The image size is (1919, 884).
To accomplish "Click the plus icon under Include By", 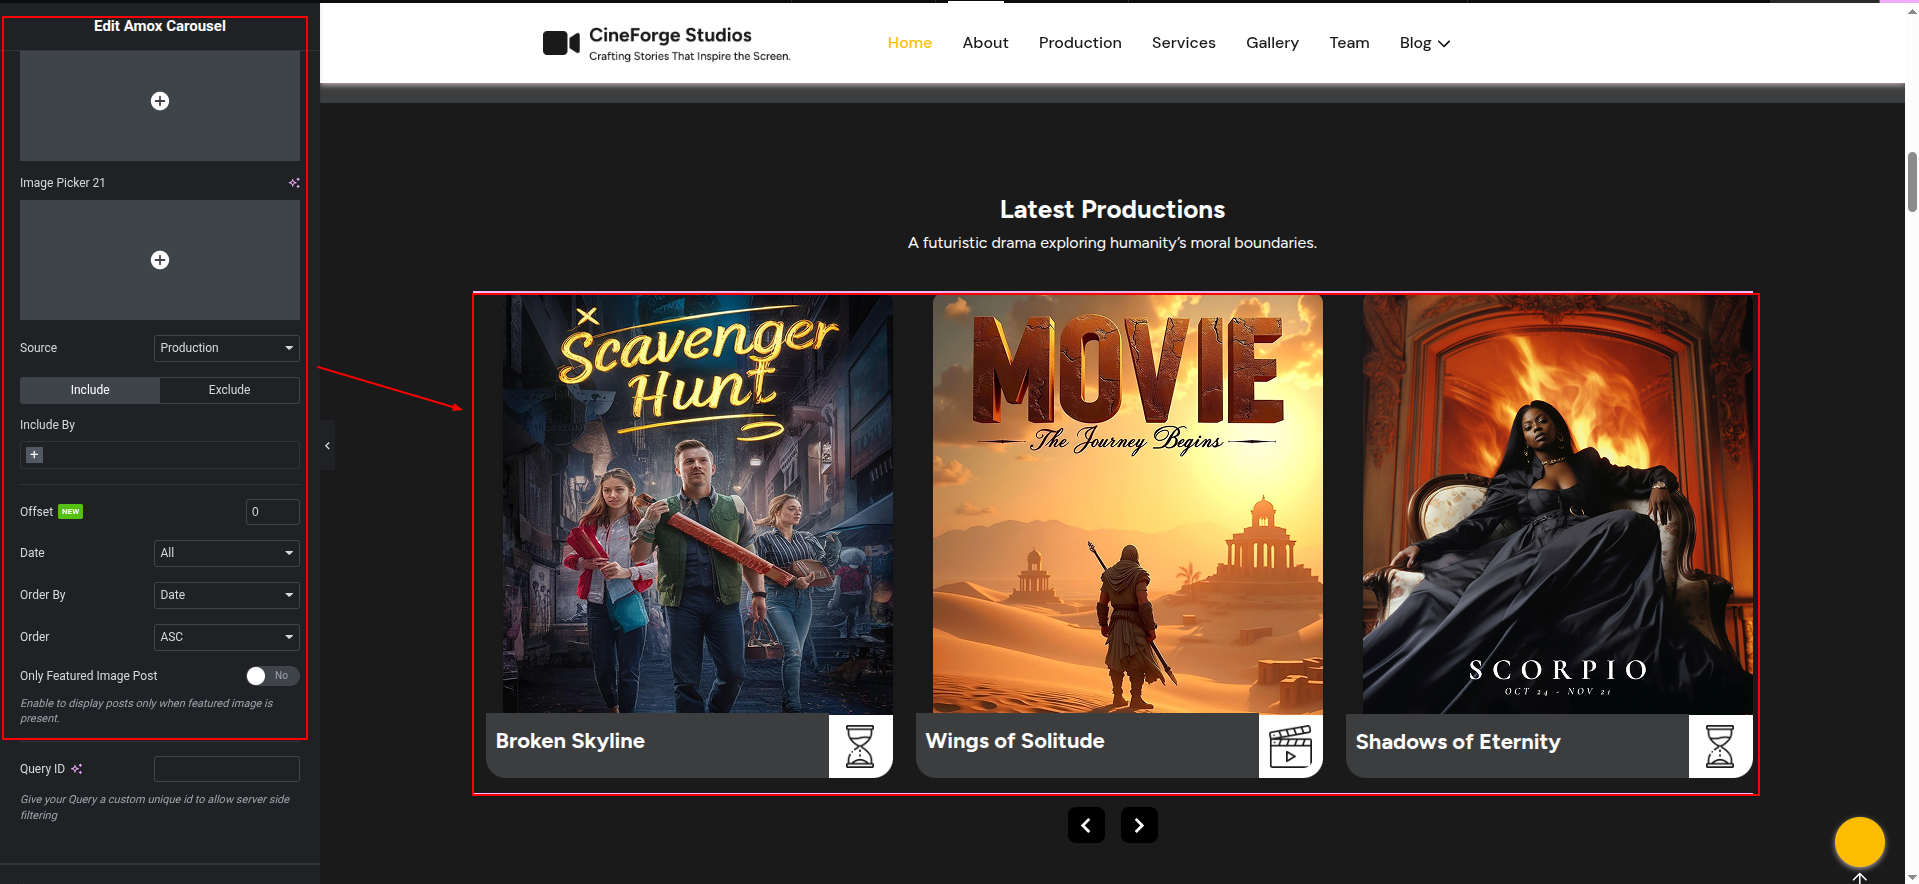I will tap(34, 455).
